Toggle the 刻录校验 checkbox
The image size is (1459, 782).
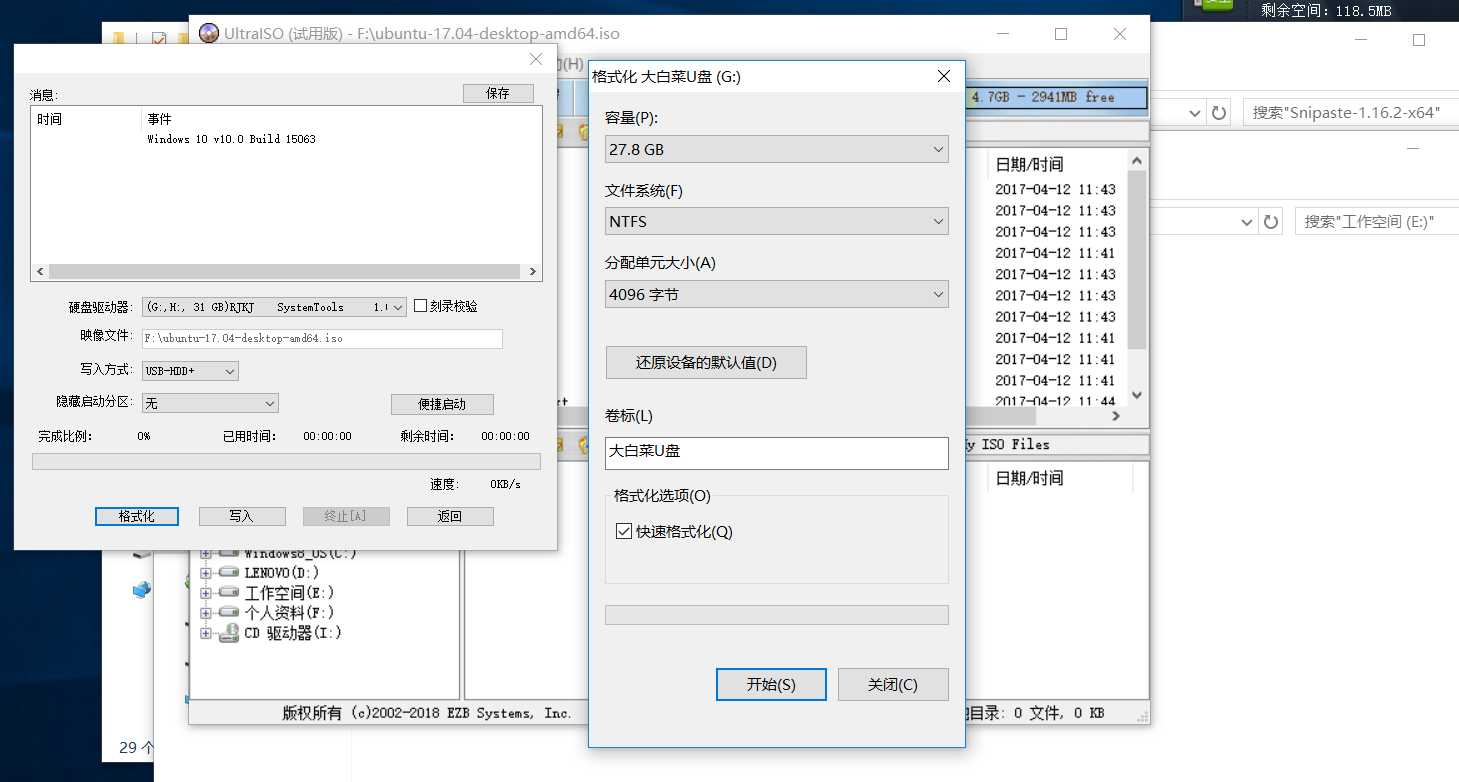(x=421, y=306)
